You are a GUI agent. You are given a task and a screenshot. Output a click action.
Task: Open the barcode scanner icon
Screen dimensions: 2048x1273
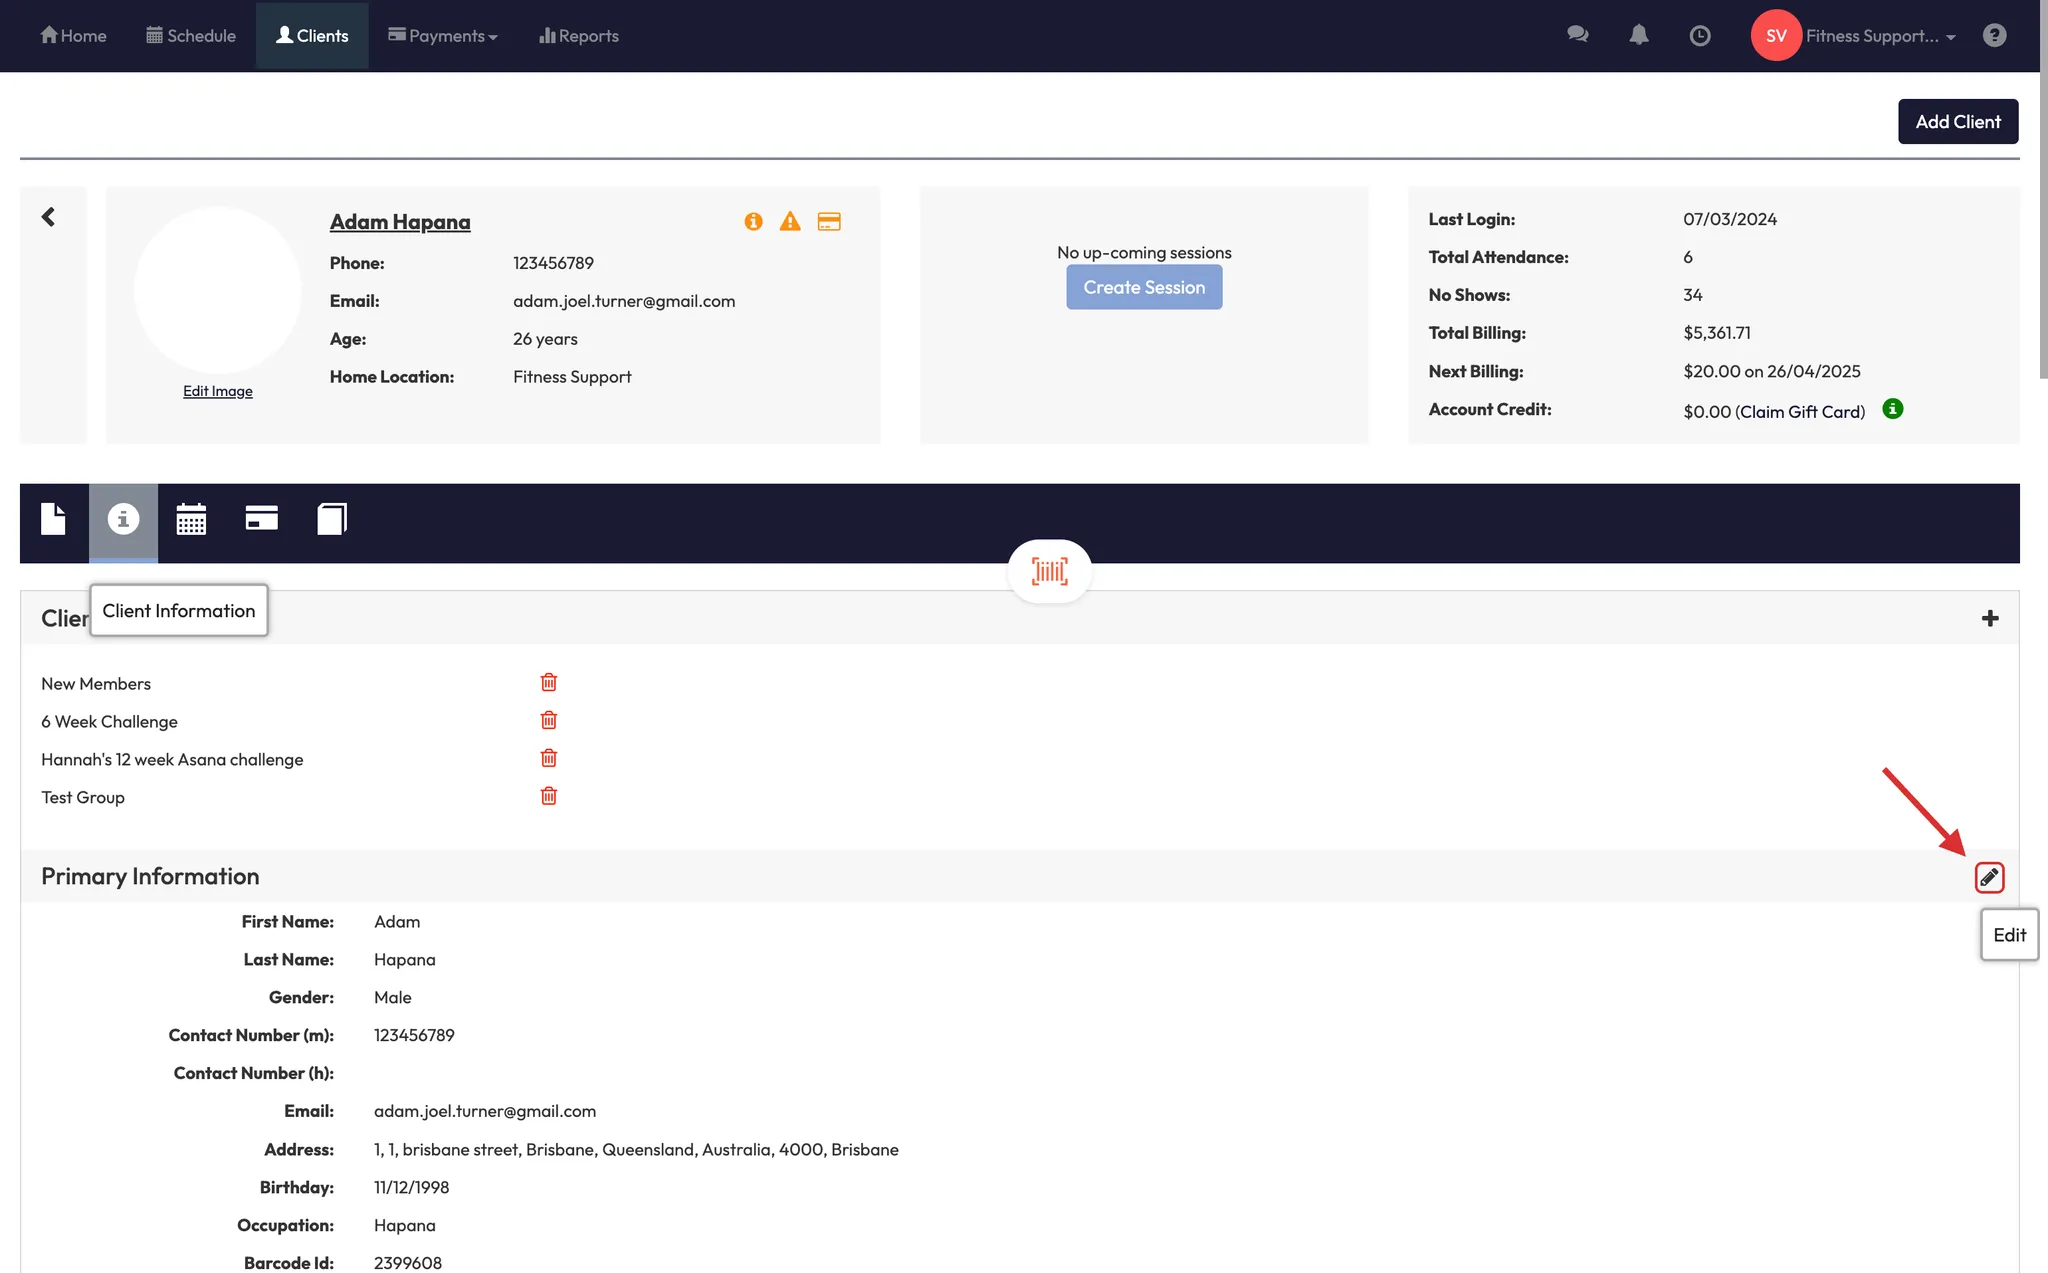coord(1049,571)
